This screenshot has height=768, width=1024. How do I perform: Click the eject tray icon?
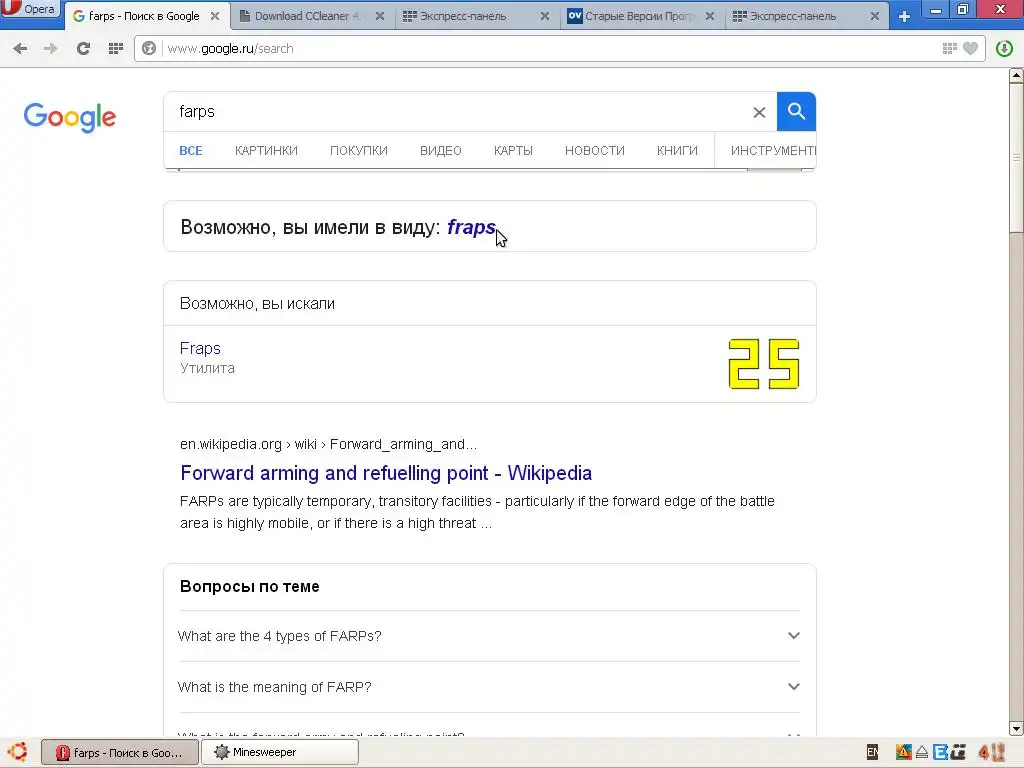click(x=921, y=753)
